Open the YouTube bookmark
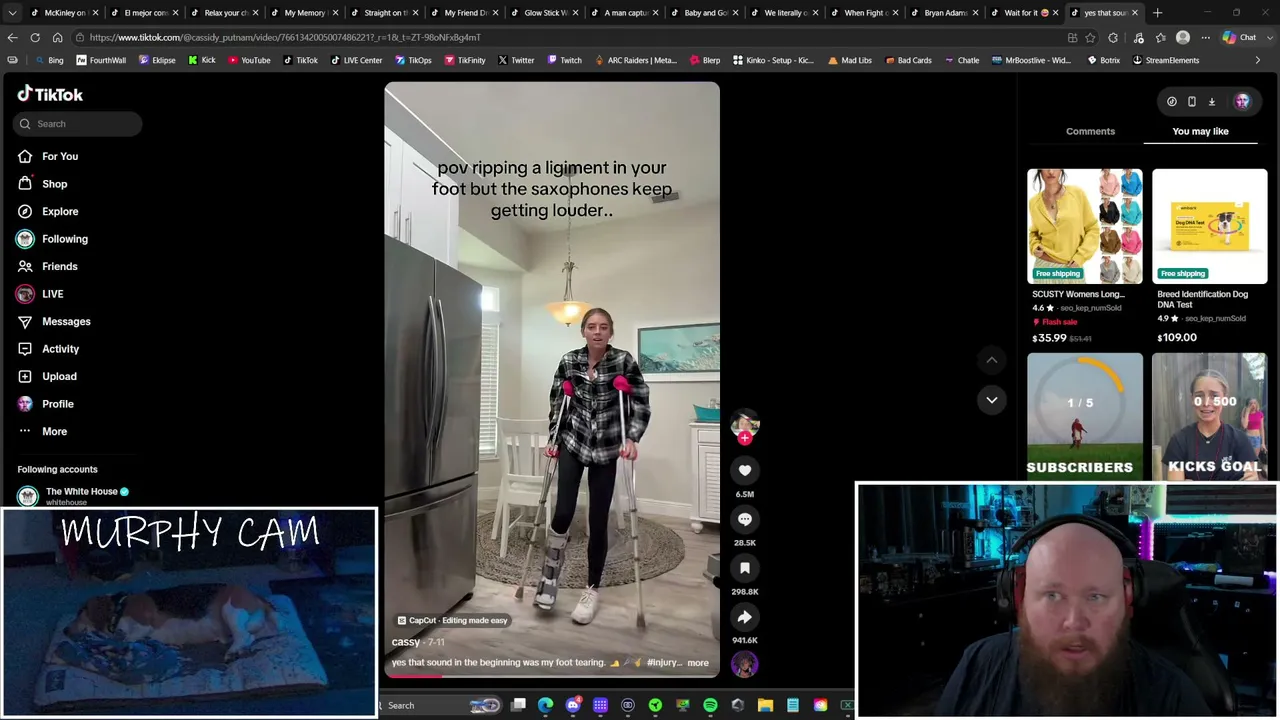Viewport: 1280px width, 720px height. coord(249,60)
